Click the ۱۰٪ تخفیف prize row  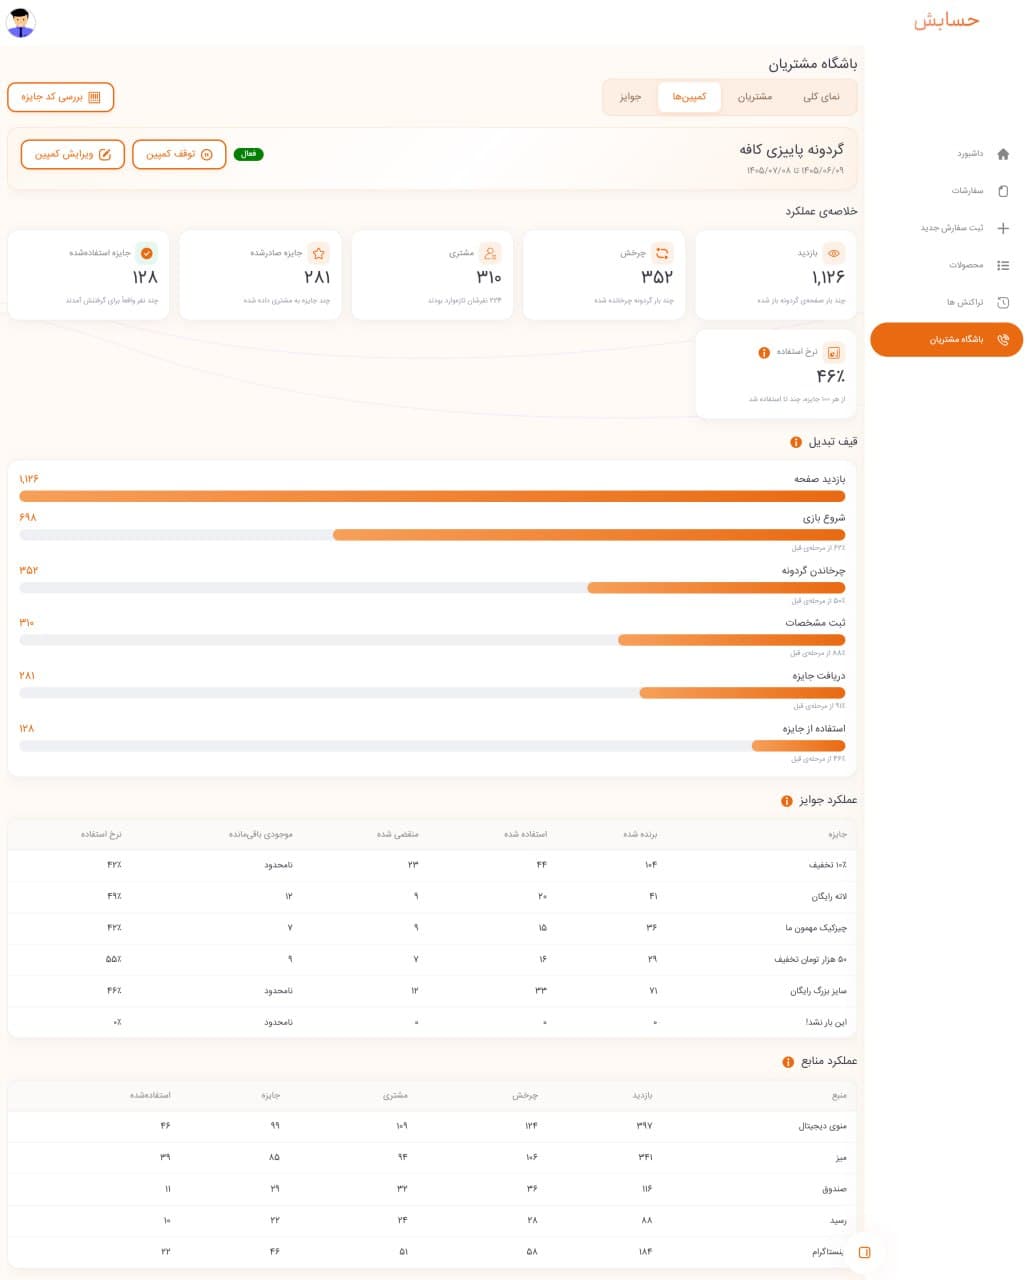pos(432,865)
